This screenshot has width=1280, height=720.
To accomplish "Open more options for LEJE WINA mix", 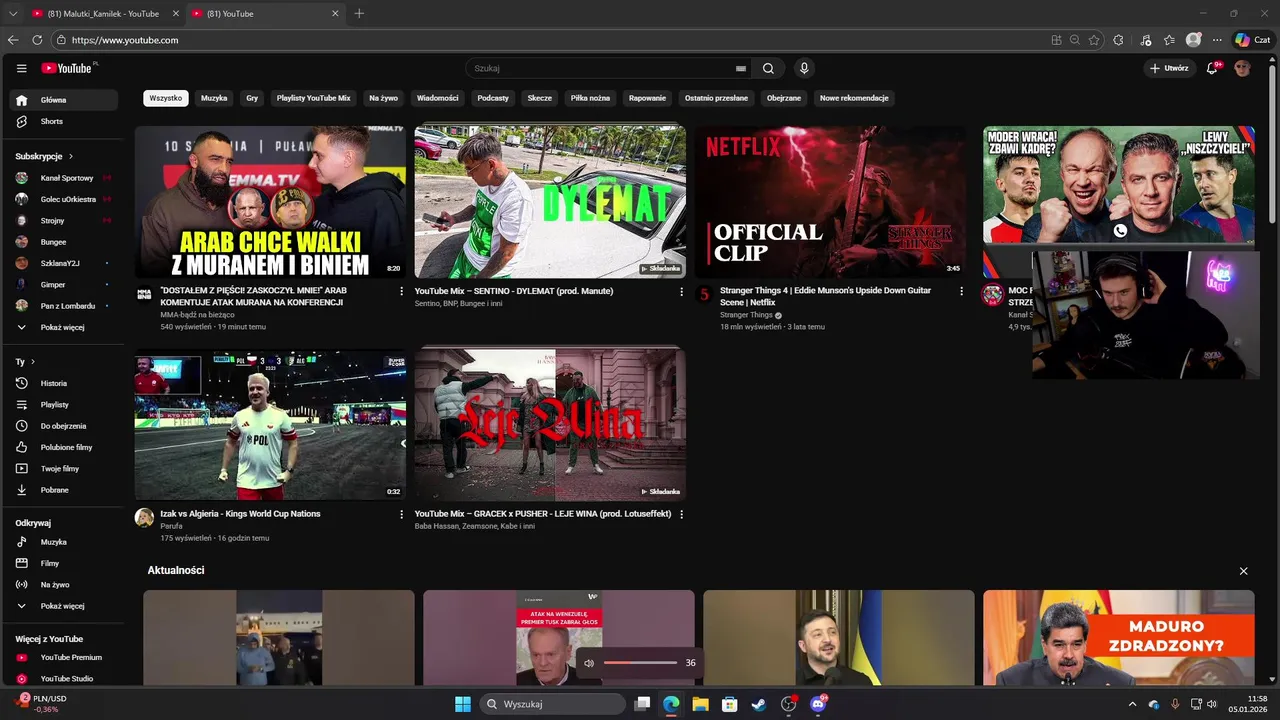I will tap(682, 514).
